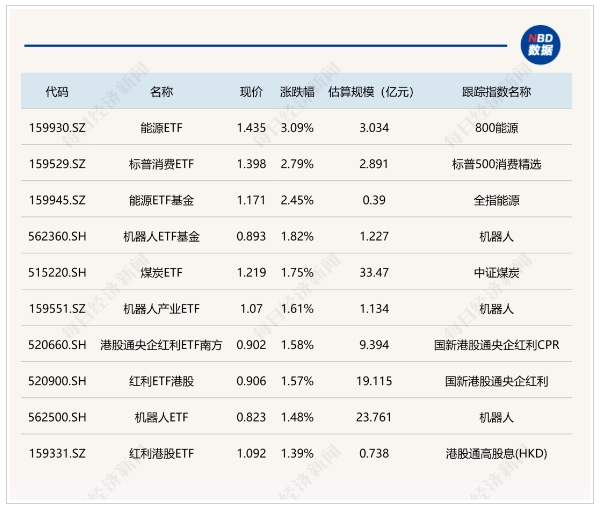Screen dimensions: 602x509
Task: Click price 0.906
Action: (x=251, y=381)
